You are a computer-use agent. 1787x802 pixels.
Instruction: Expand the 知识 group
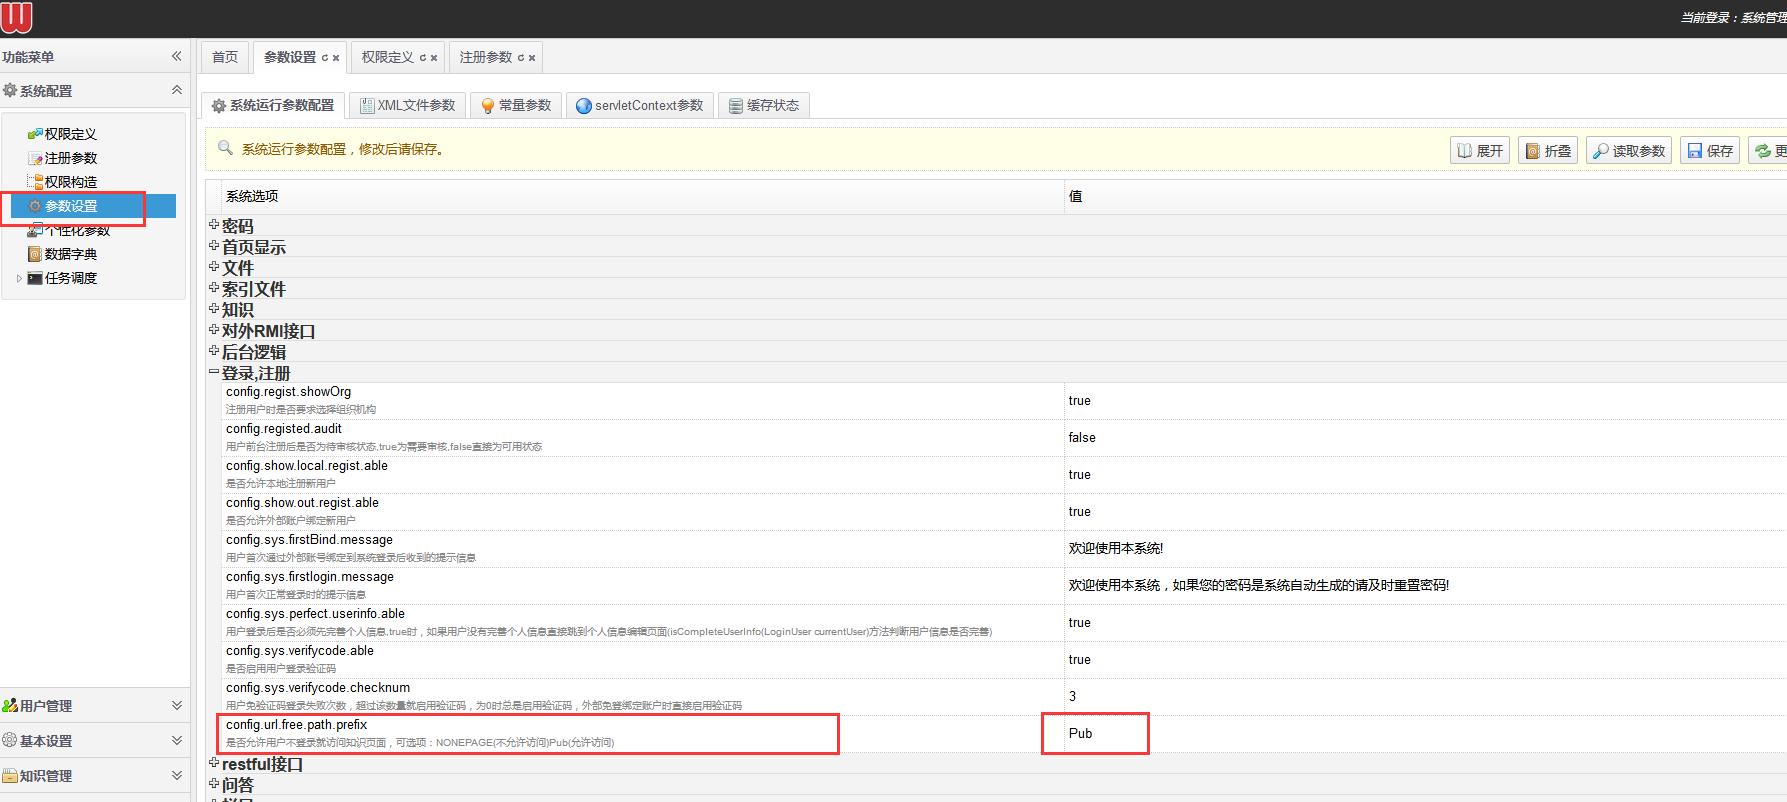(x=214, y=308)
